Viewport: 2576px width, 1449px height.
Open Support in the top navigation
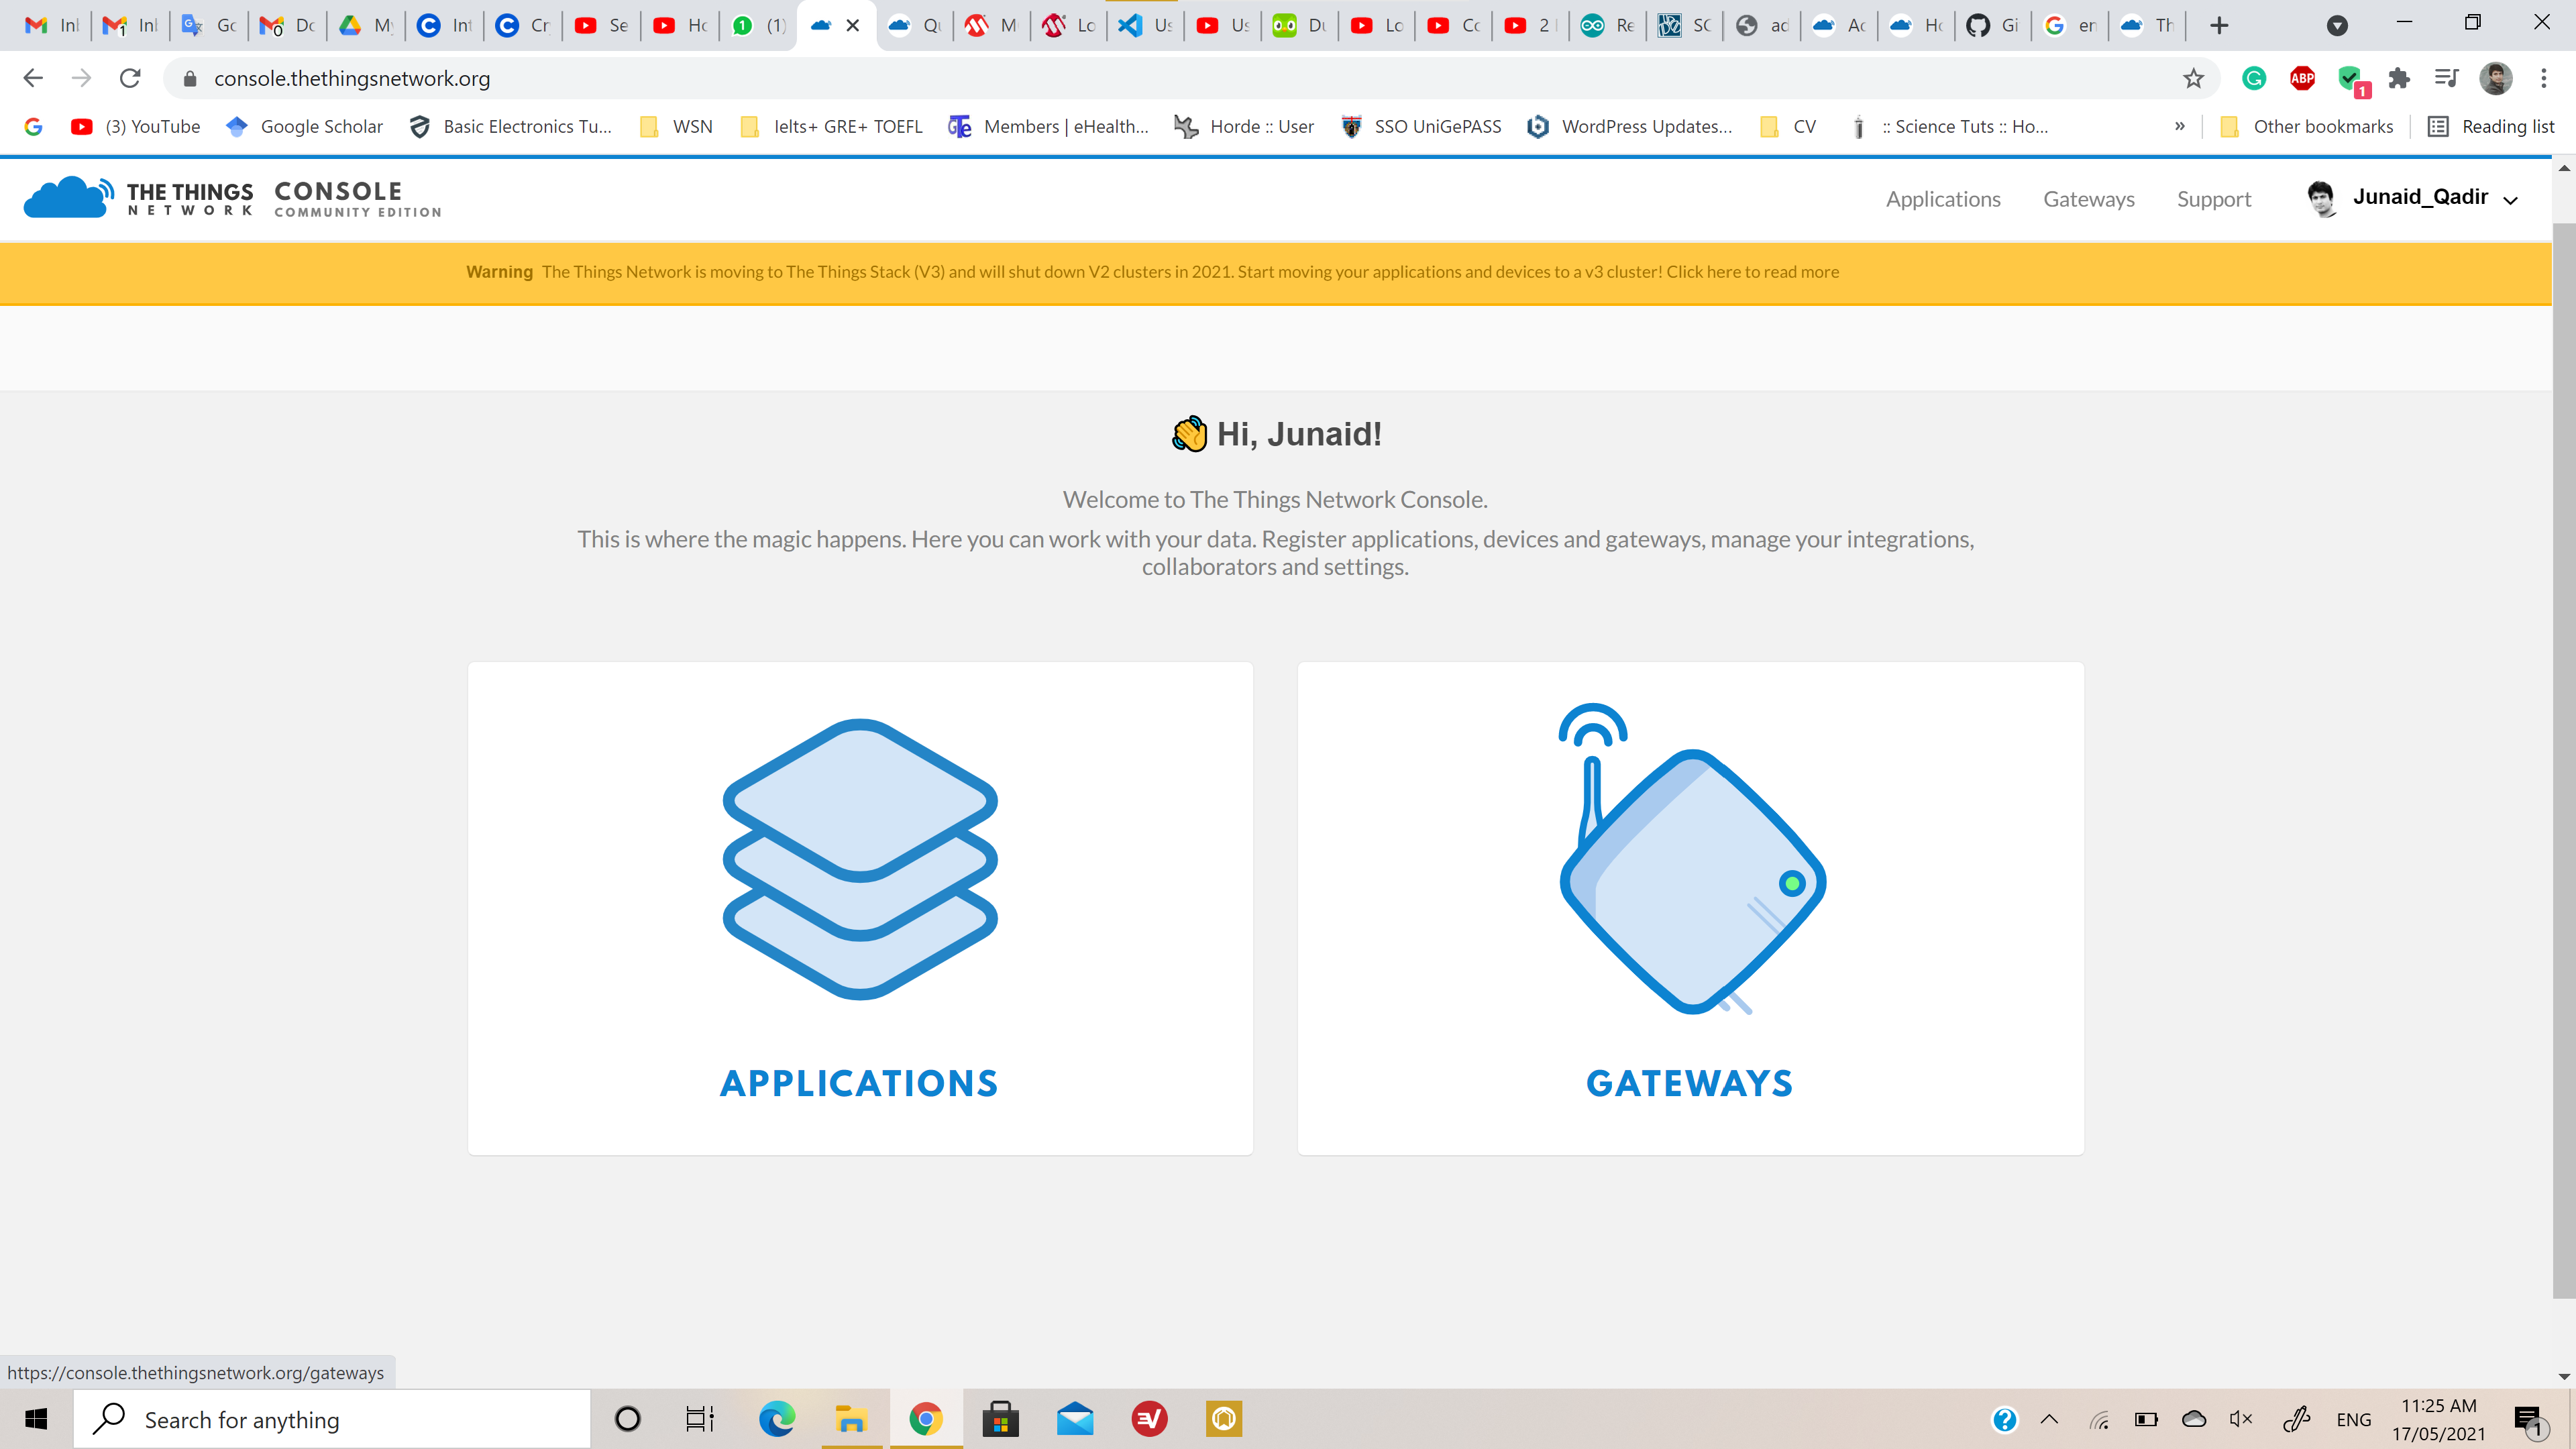pyautogui.click(x=2214, y=199)
